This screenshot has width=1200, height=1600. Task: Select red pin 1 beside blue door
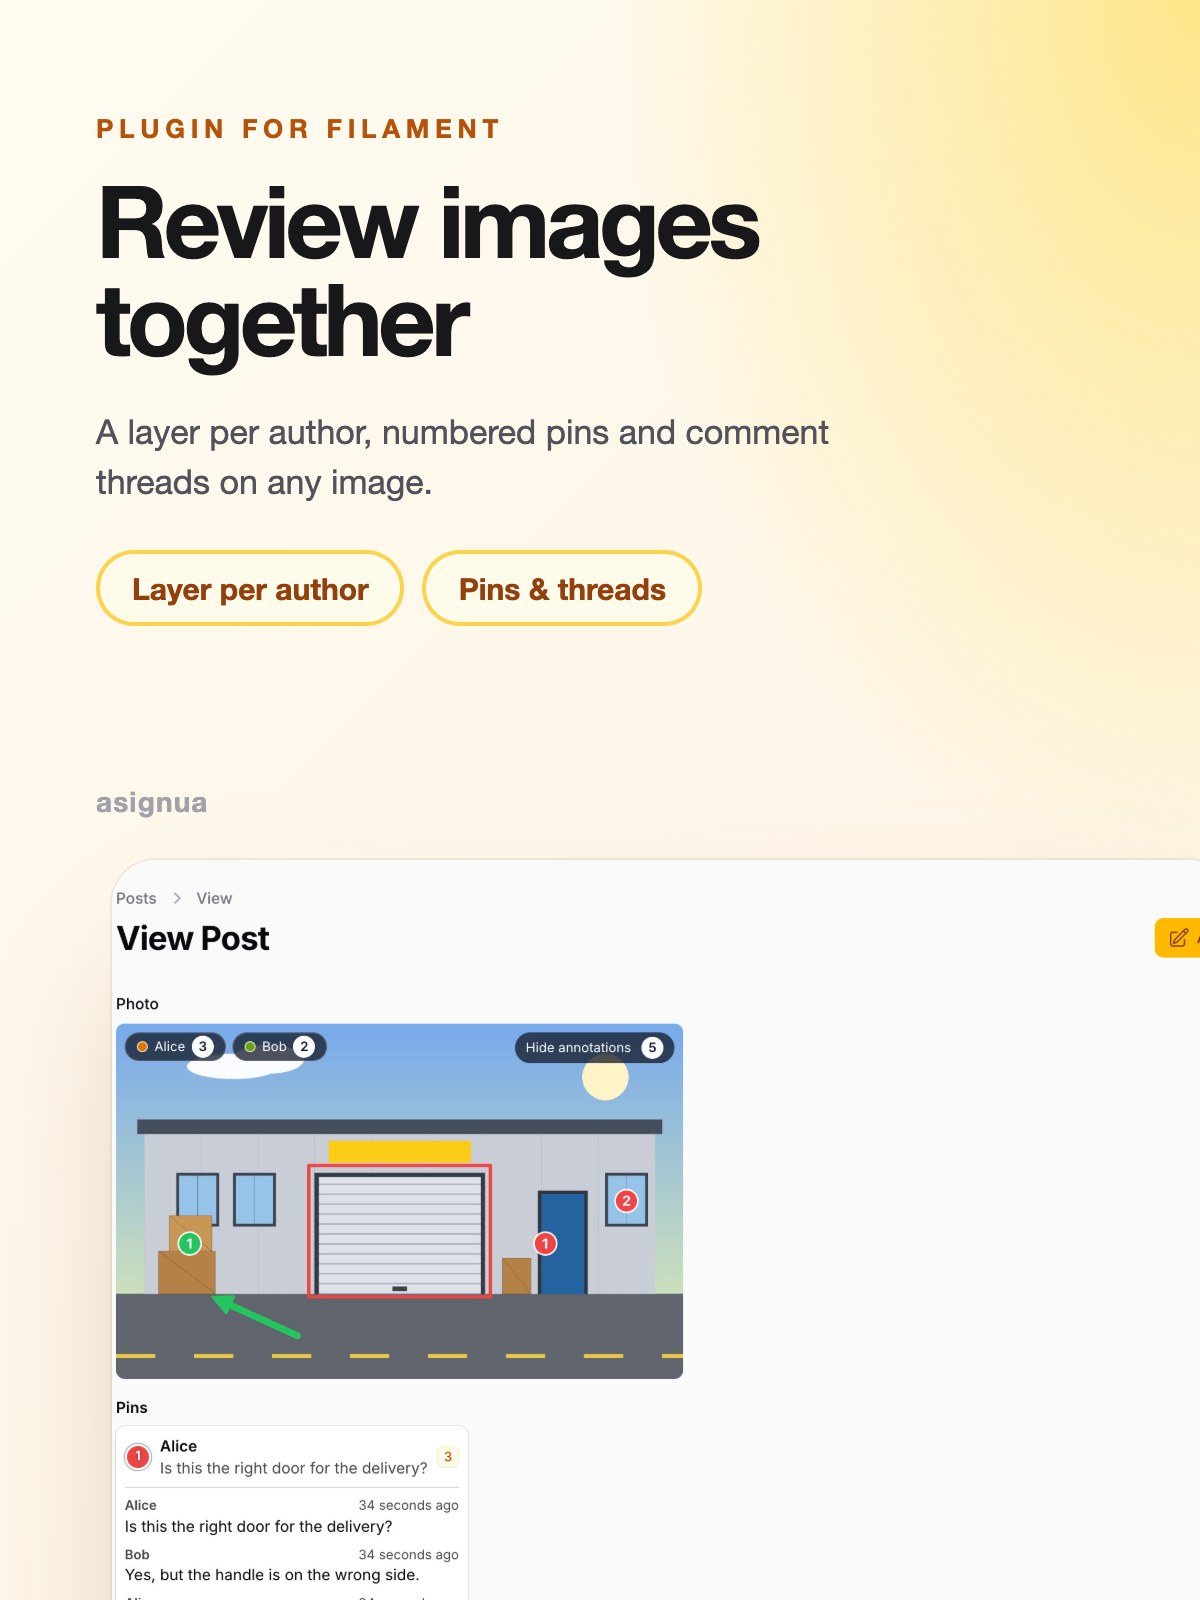point(545,1243)
